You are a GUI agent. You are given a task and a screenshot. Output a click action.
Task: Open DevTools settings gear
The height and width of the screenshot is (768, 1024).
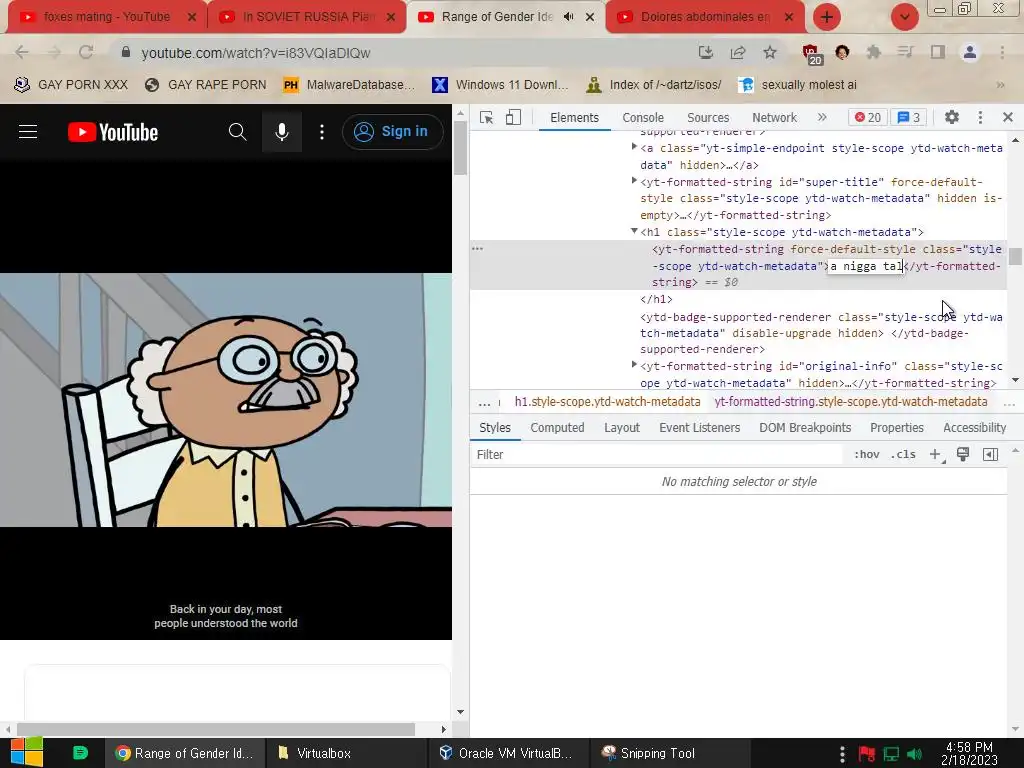click(952, 118)
